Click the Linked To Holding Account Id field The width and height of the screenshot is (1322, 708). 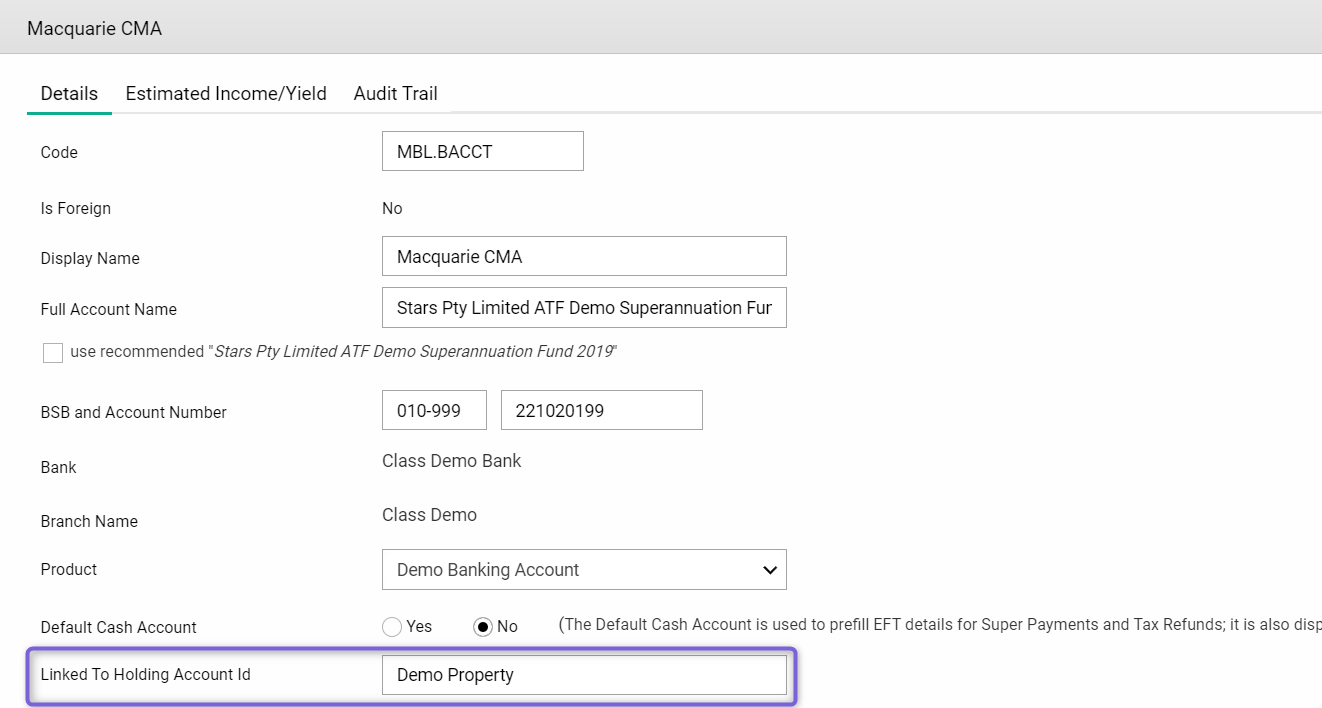click(584, 675)
